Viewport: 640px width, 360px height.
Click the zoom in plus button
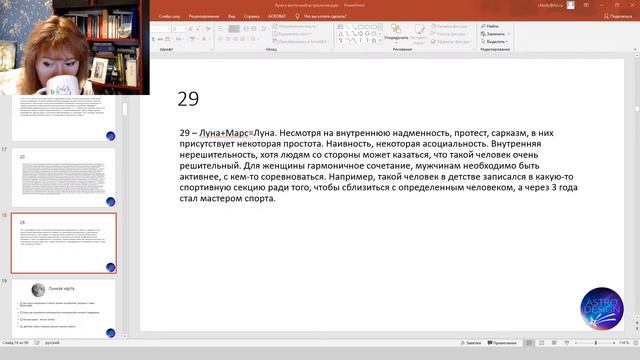[x=614, y=343]
